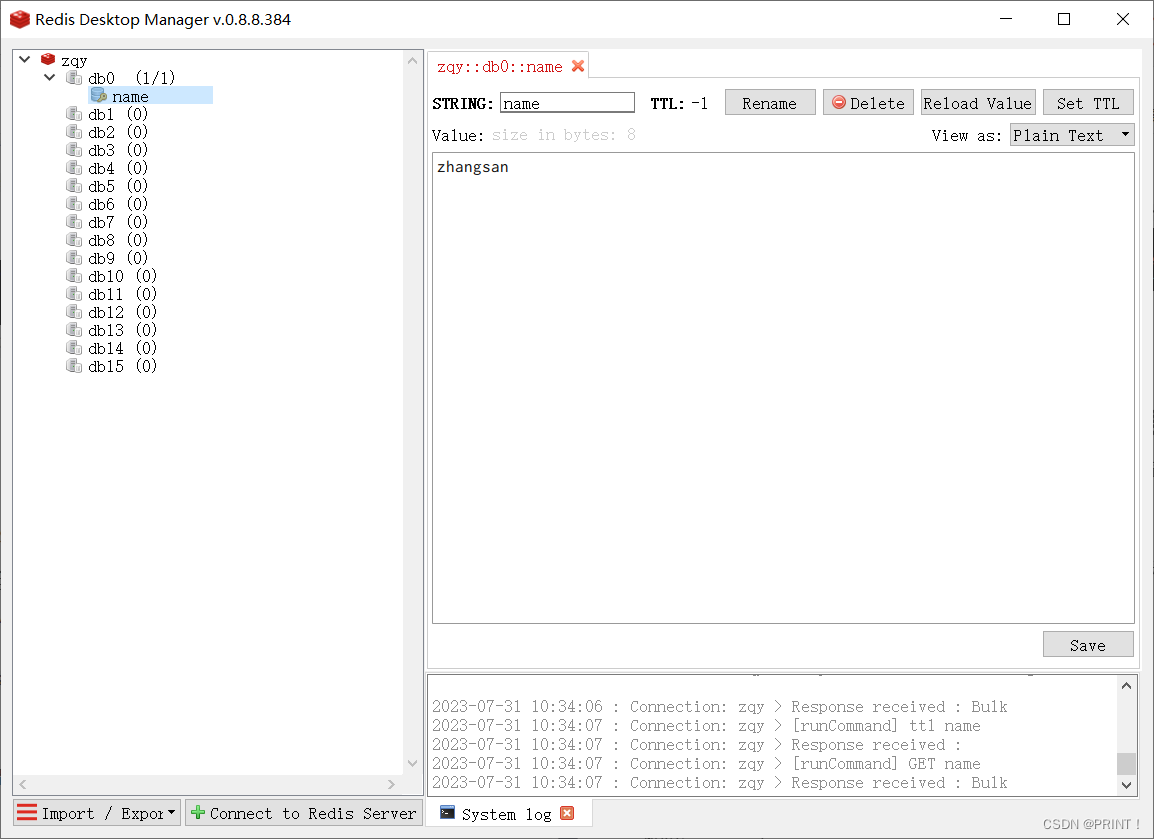Click the name key icon in db0

click(x=99, y=95)
